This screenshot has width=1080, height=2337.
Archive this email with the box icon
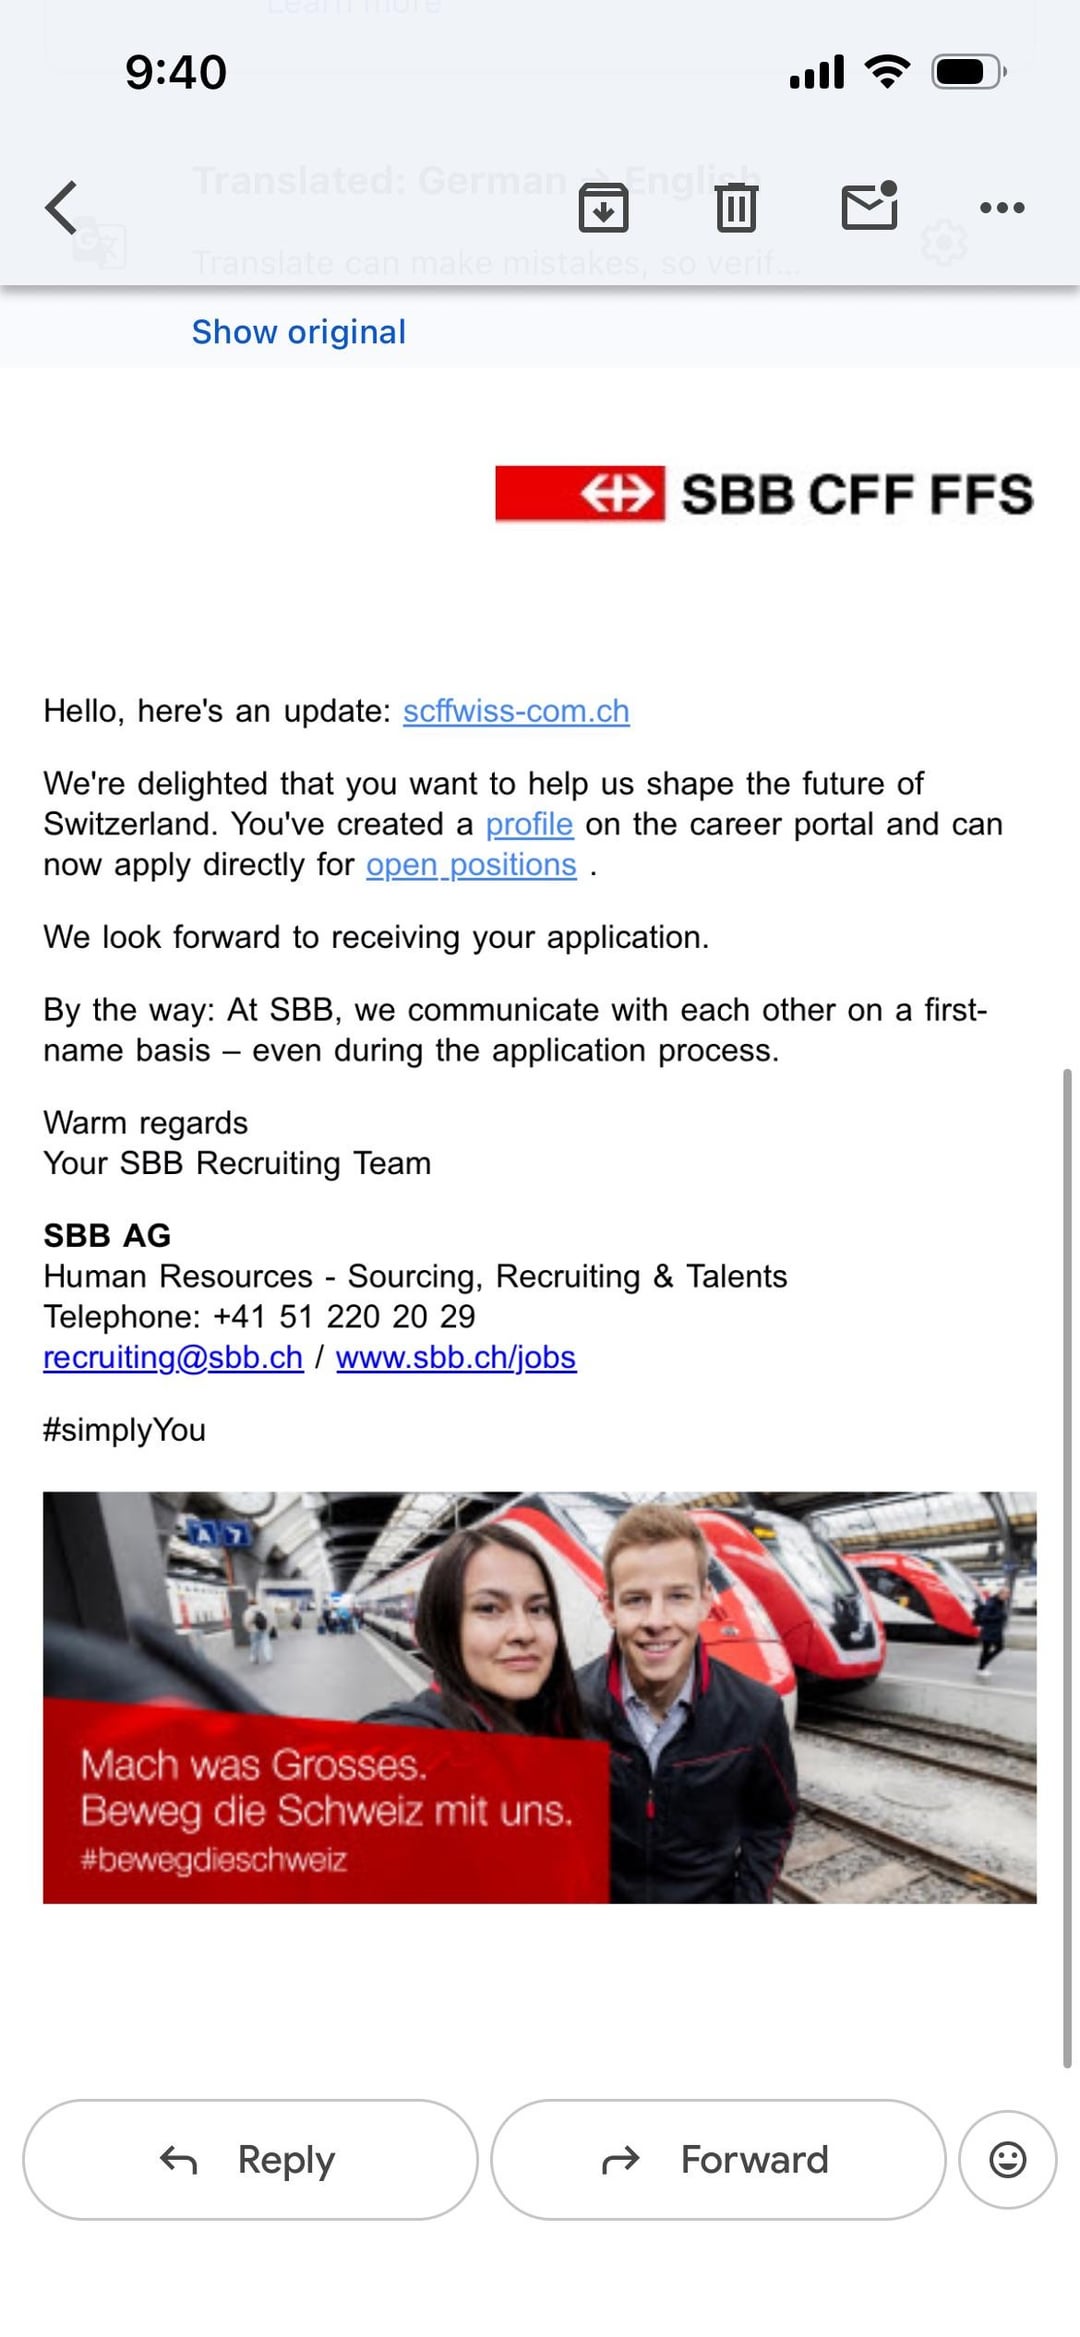(x=603, y=208)
